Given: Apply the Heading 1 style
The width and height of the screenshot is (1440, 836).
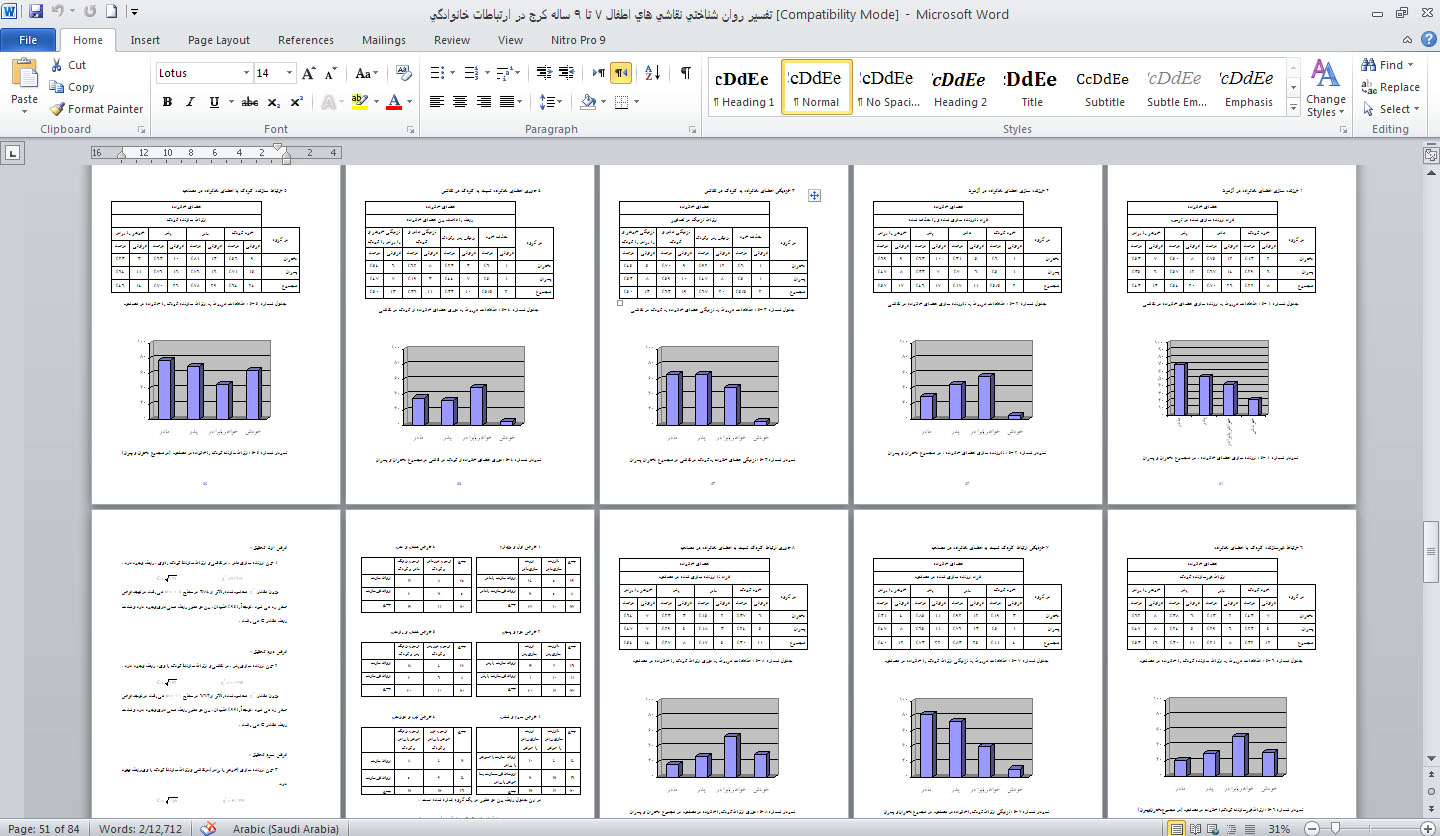Looking at the screenshot, I should click(743, 87).
